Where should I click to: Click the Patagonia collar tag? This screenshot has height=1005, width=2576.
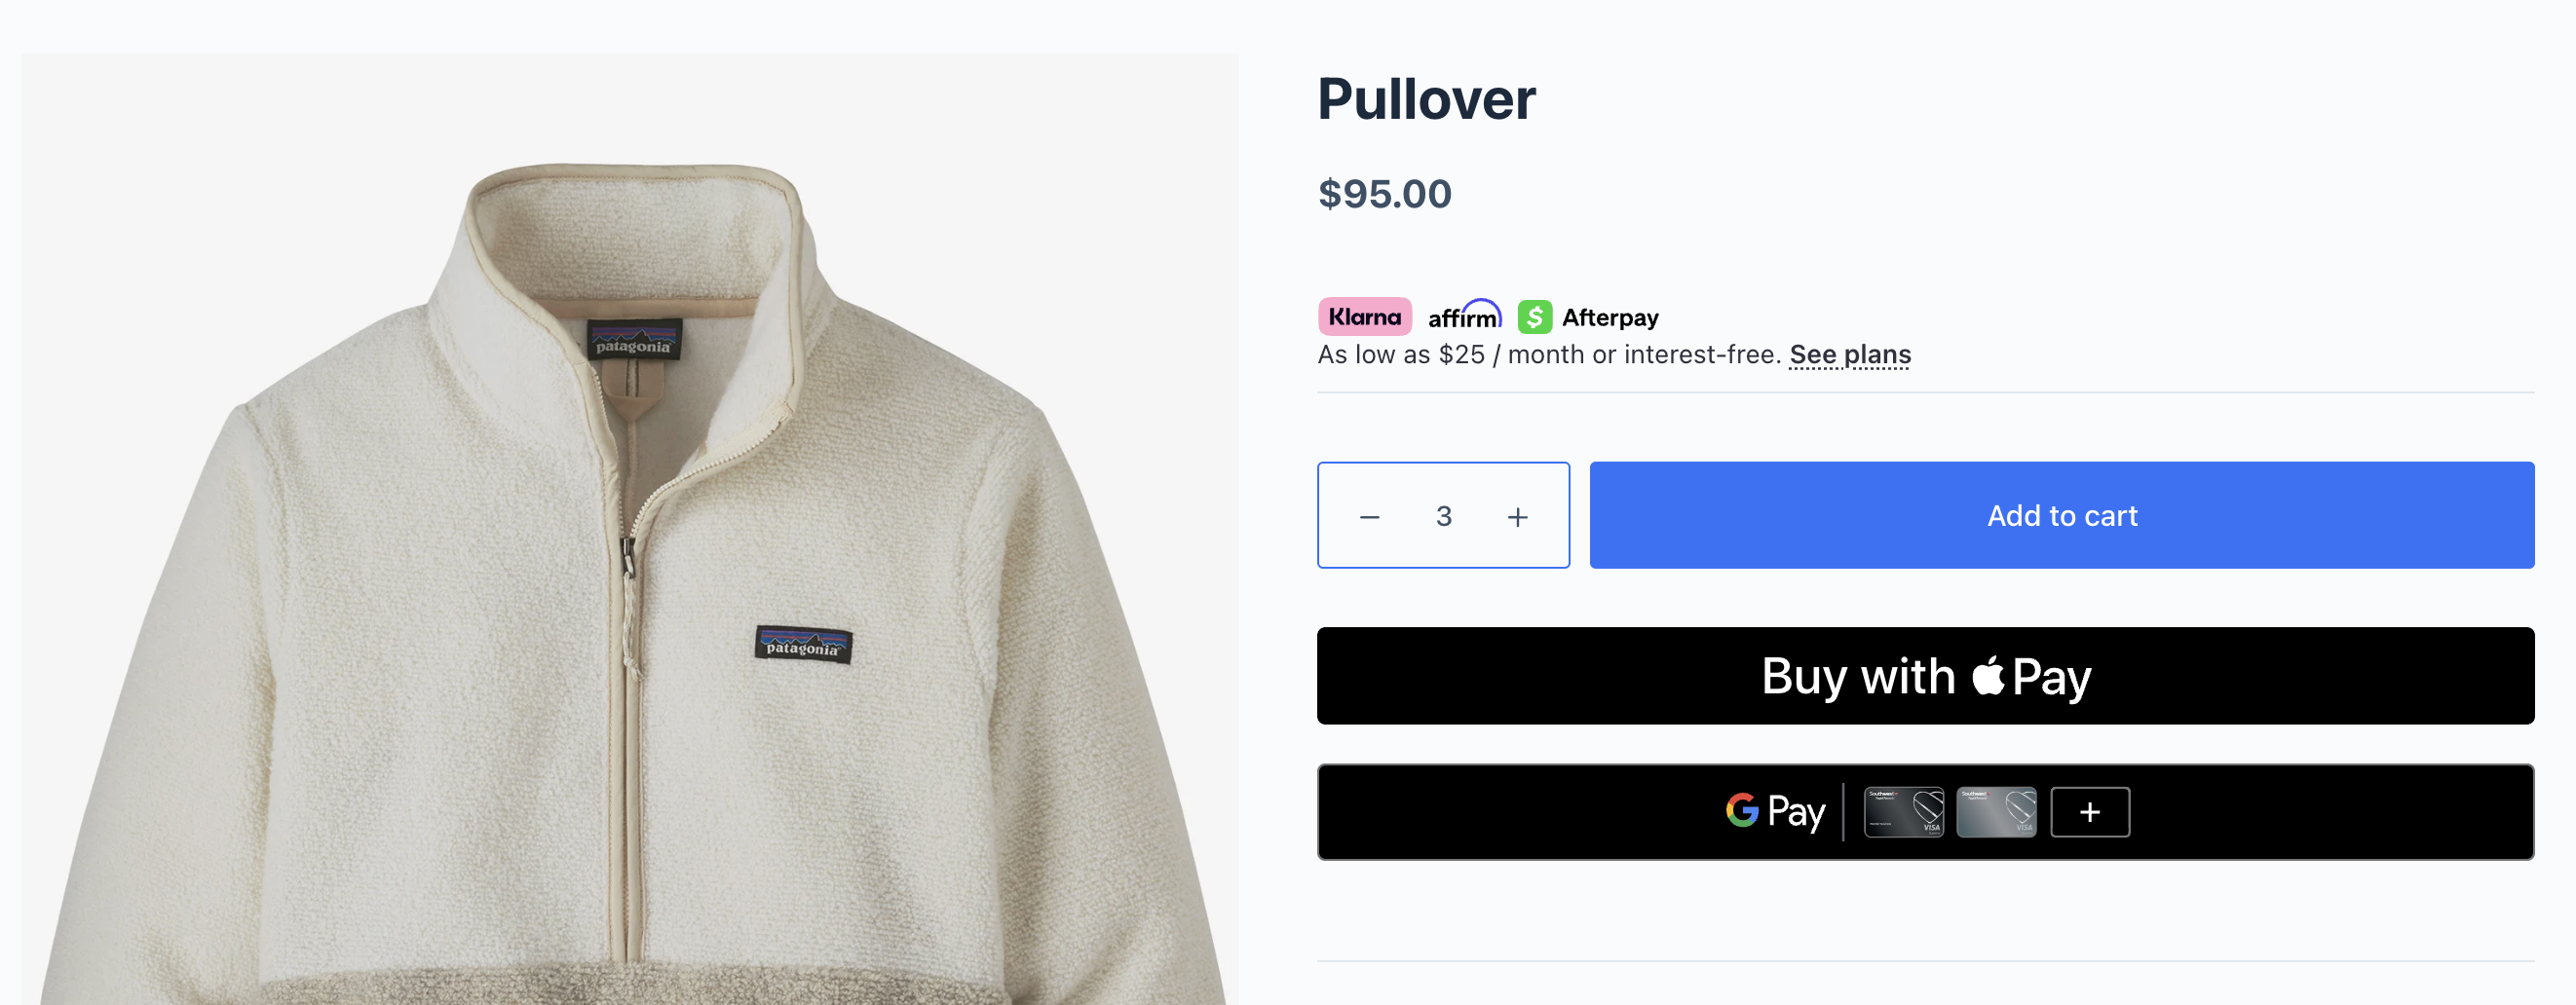coord(634,341)
